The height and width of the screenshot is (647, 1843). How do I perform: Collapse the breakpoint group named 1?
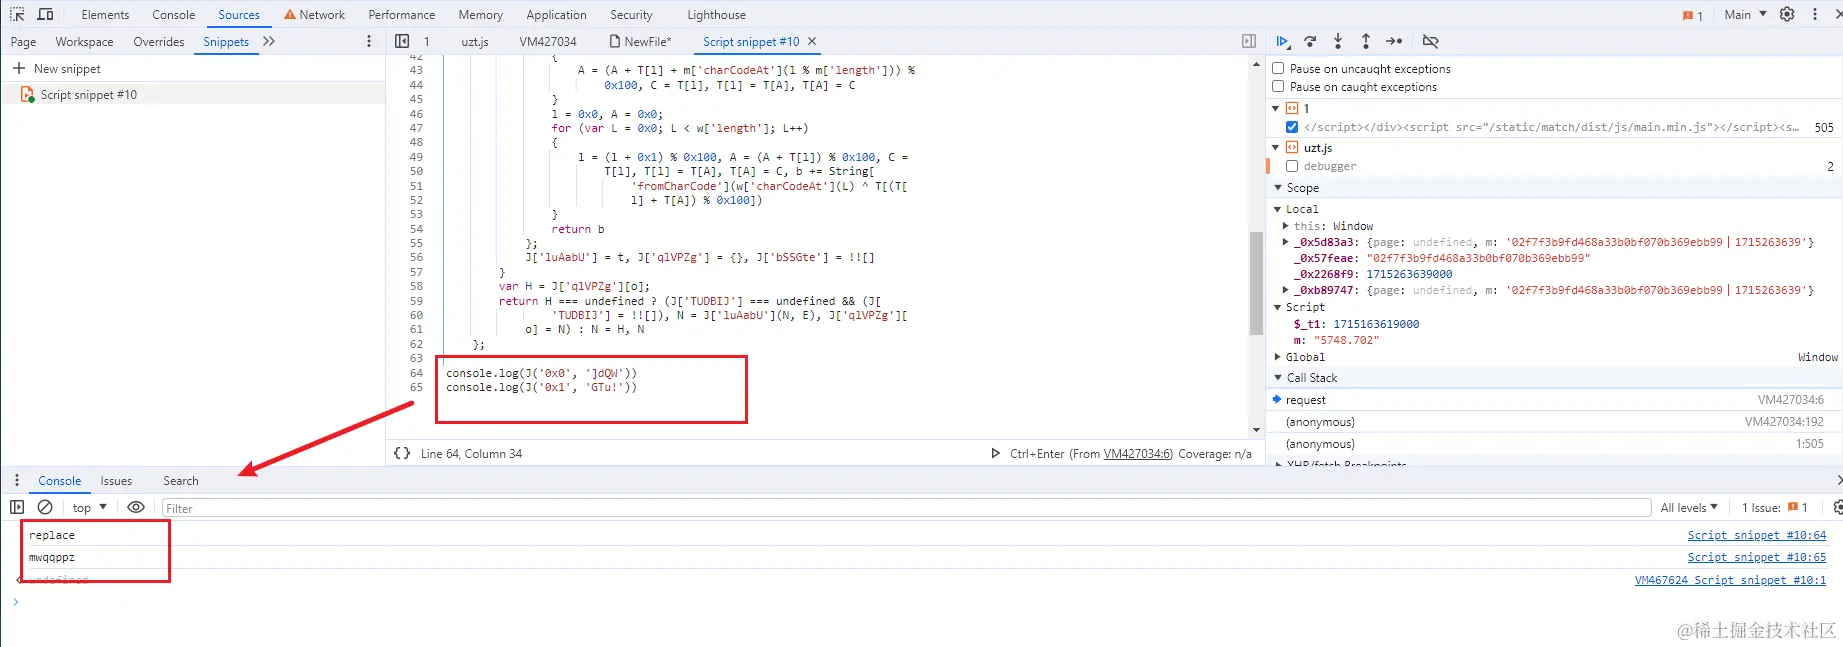1276,108
